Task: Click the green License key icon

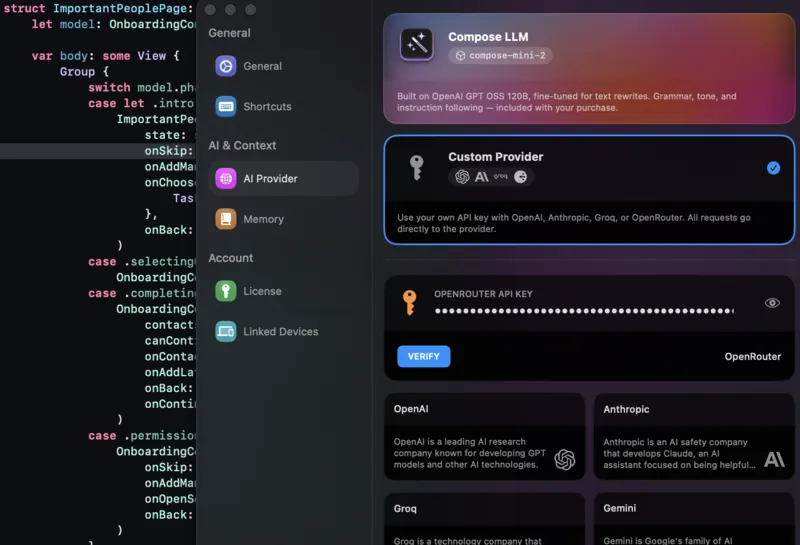Action: (226, 291)
